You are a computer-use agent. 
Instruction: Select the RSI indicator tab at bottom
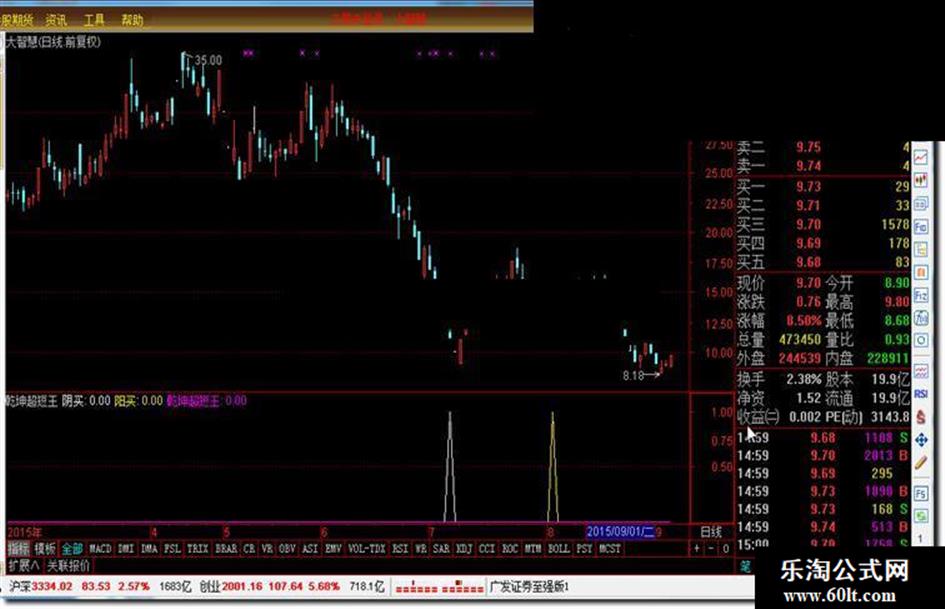point(400,549)
